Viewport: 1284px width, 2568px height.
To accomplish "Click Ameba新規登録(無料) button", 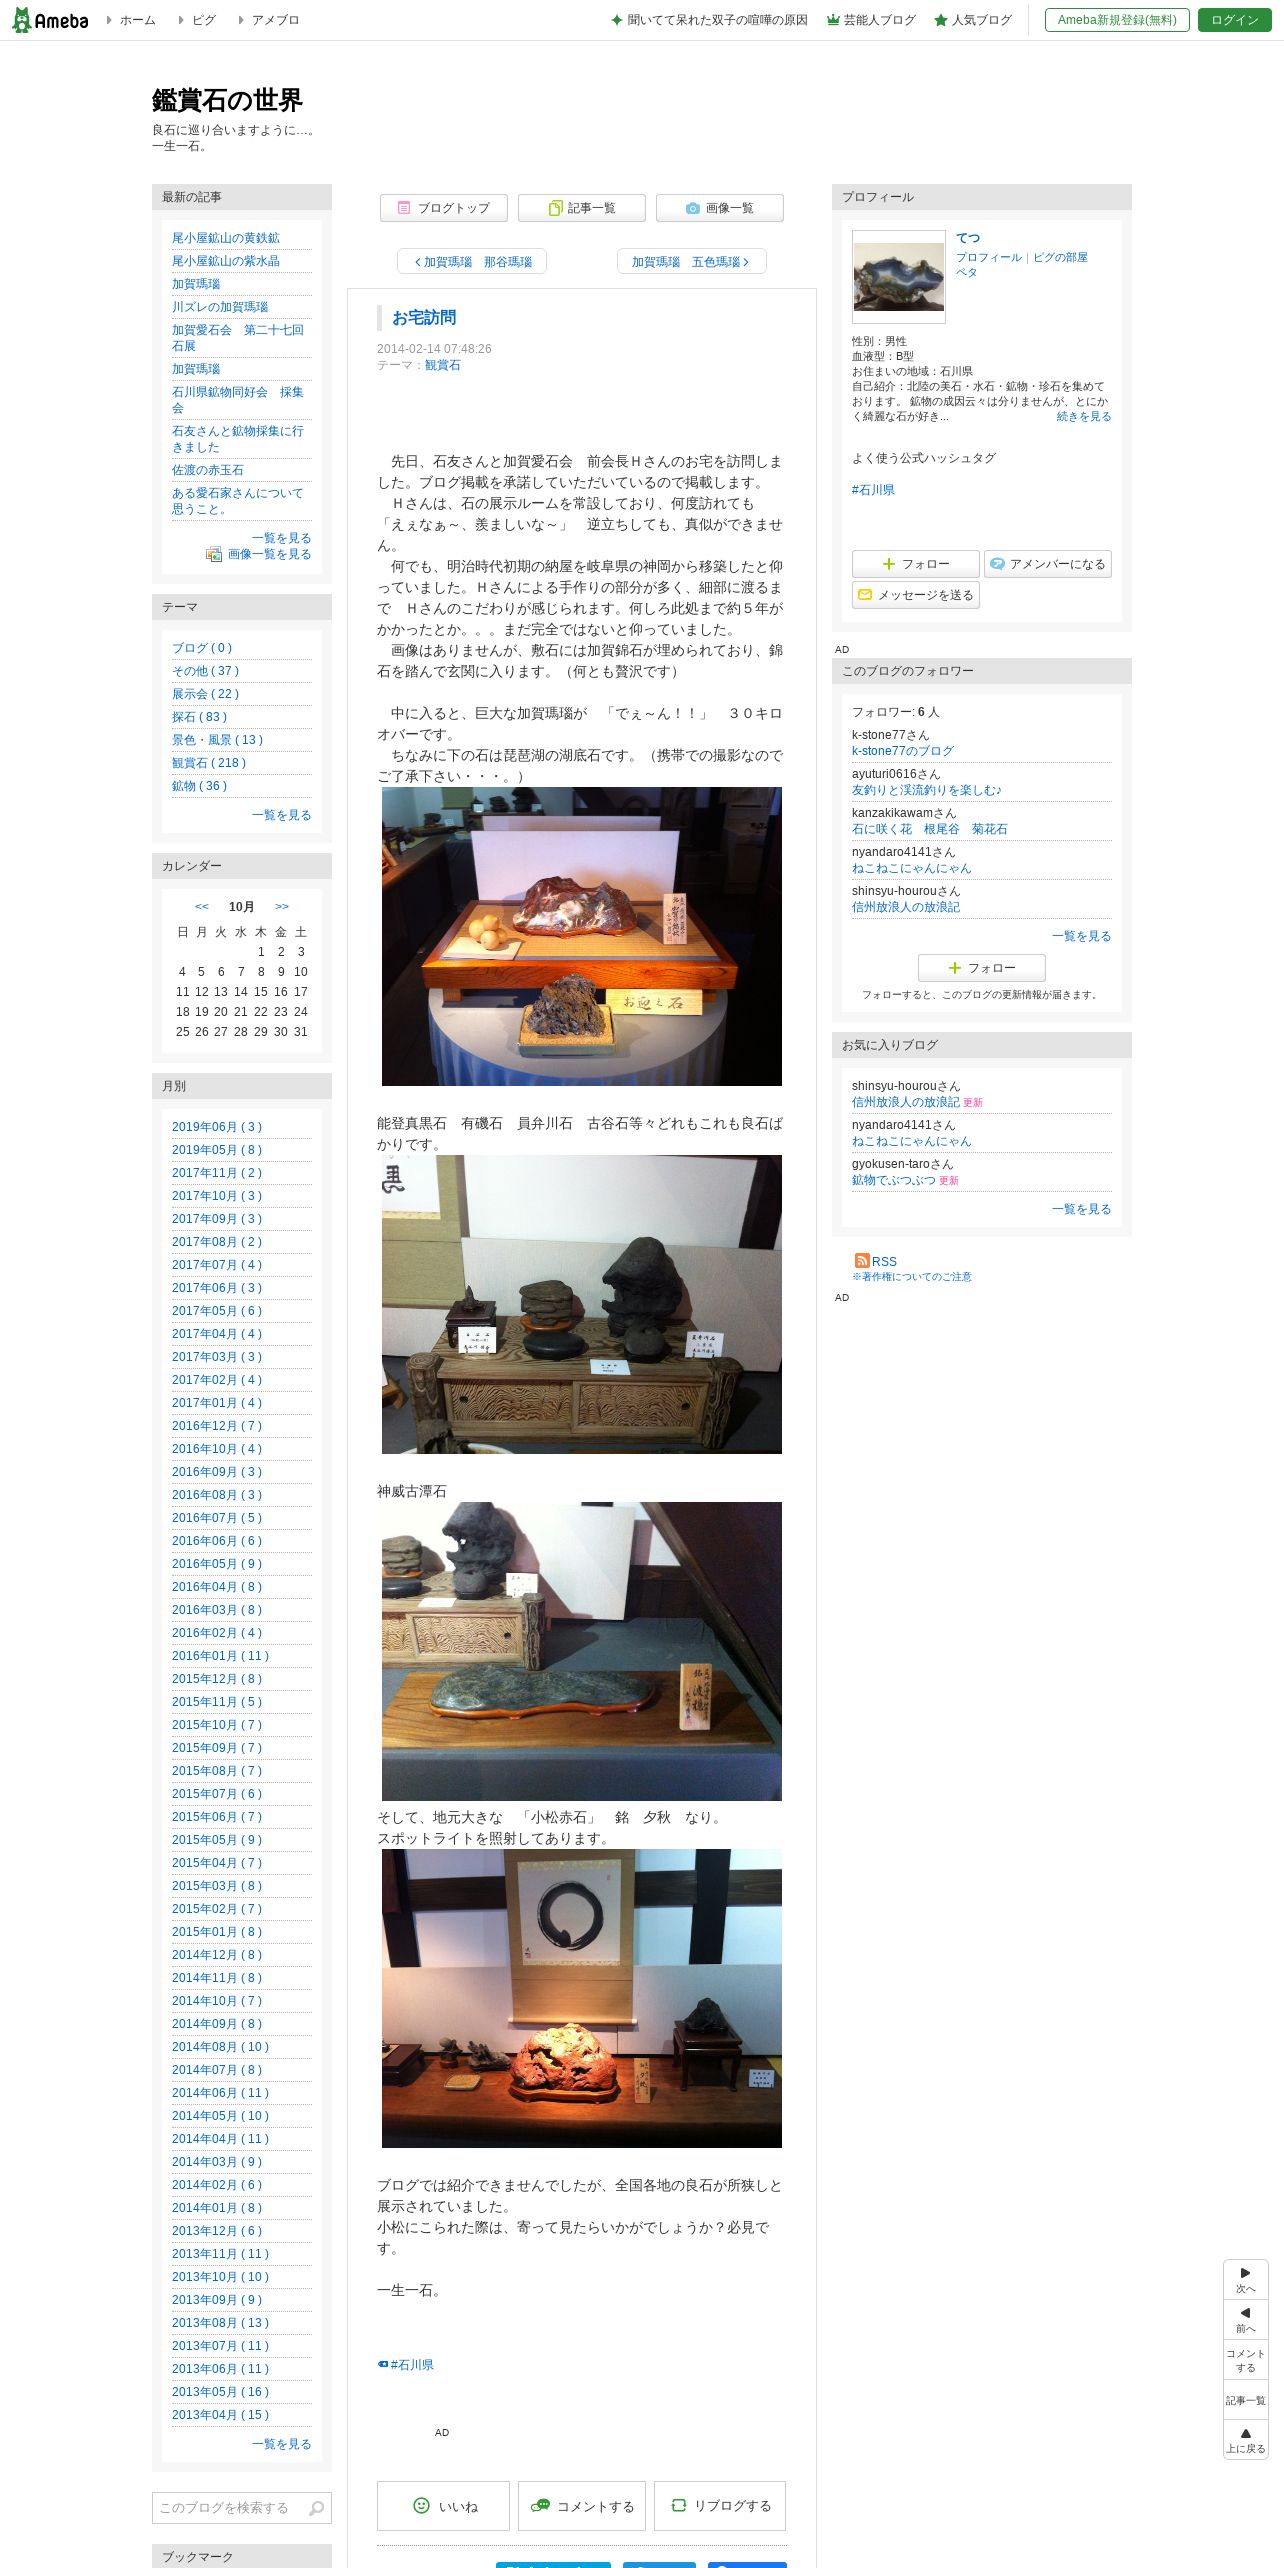I will pos(1117,20).
